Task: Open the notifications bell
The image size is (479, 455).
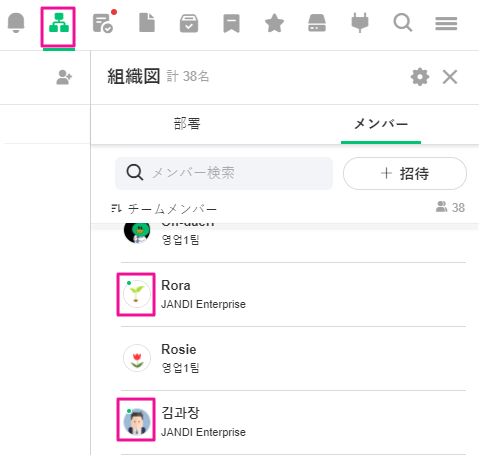Action: (16, 23)
